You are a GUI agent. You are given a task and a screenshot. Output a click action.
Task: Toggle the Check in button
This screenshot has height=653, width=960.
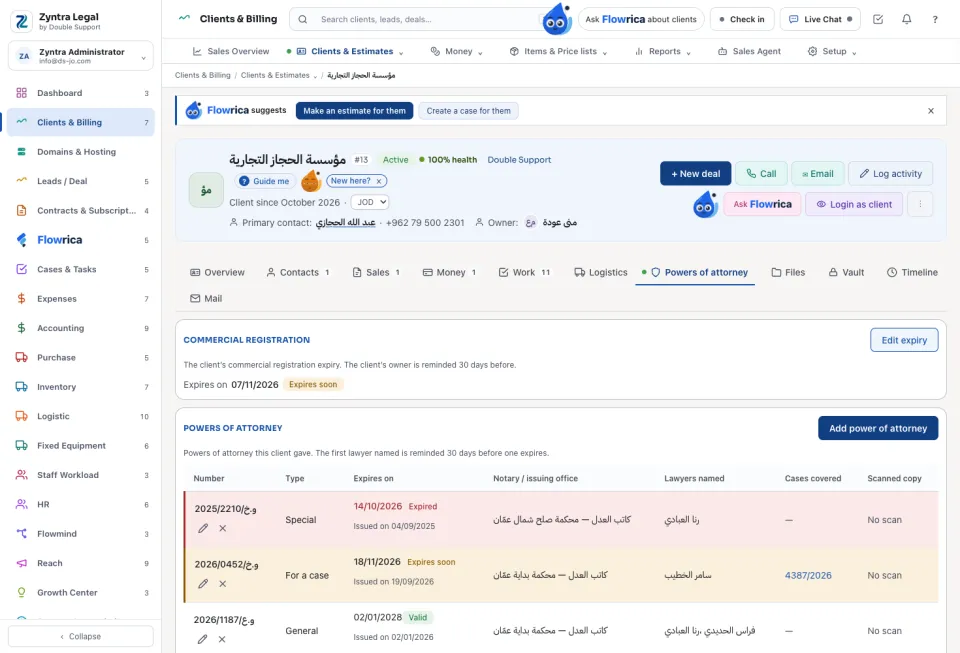(x=742, y=19)
